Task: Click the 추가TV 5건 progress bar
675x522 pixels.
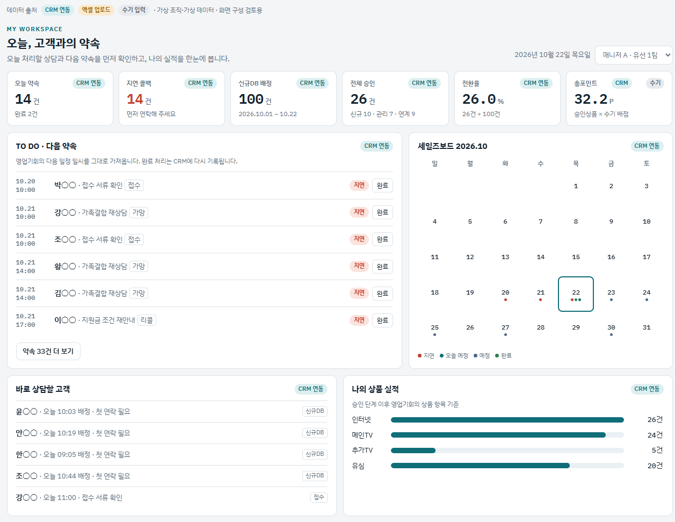Action: (507, 450)
